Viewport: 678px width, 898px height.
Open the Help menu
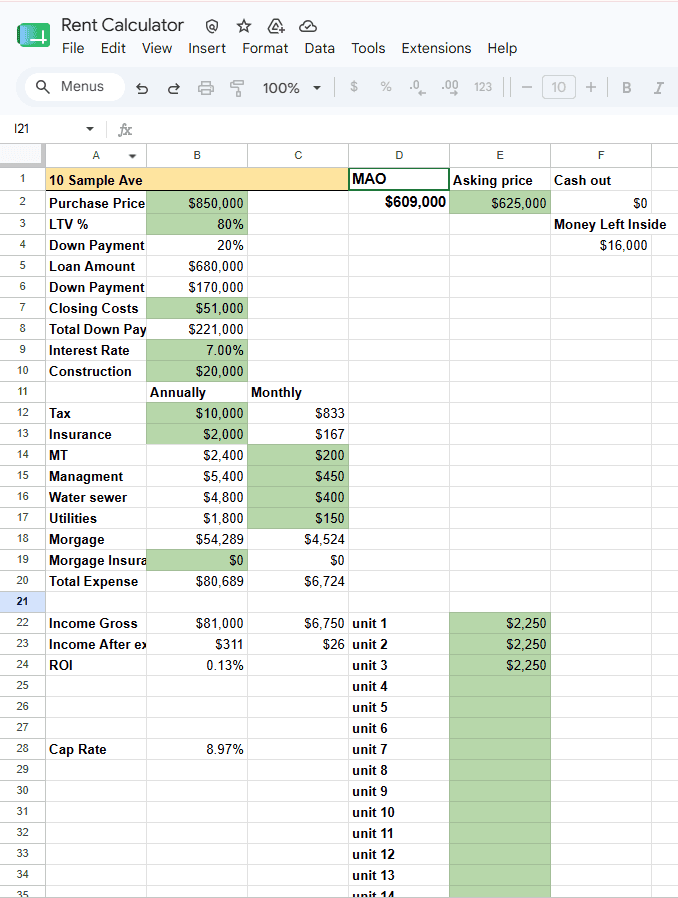click(502, 48)
